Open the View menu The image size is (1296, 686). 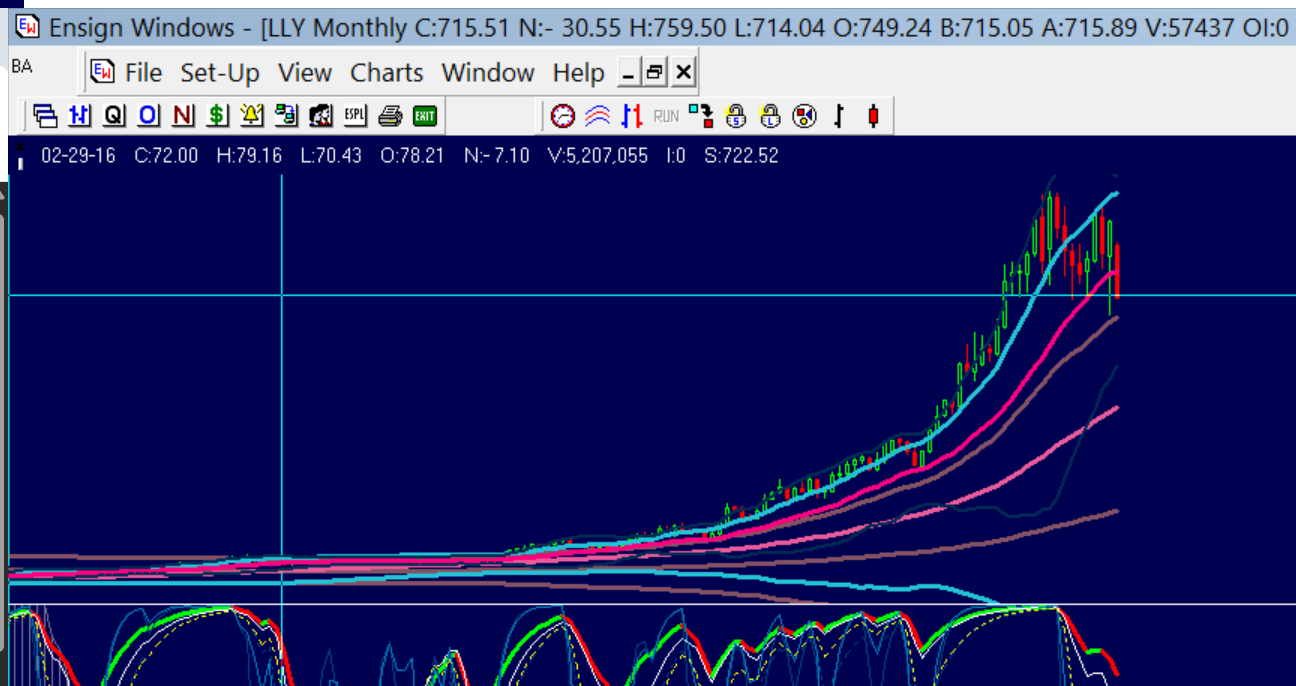[305, 73]
